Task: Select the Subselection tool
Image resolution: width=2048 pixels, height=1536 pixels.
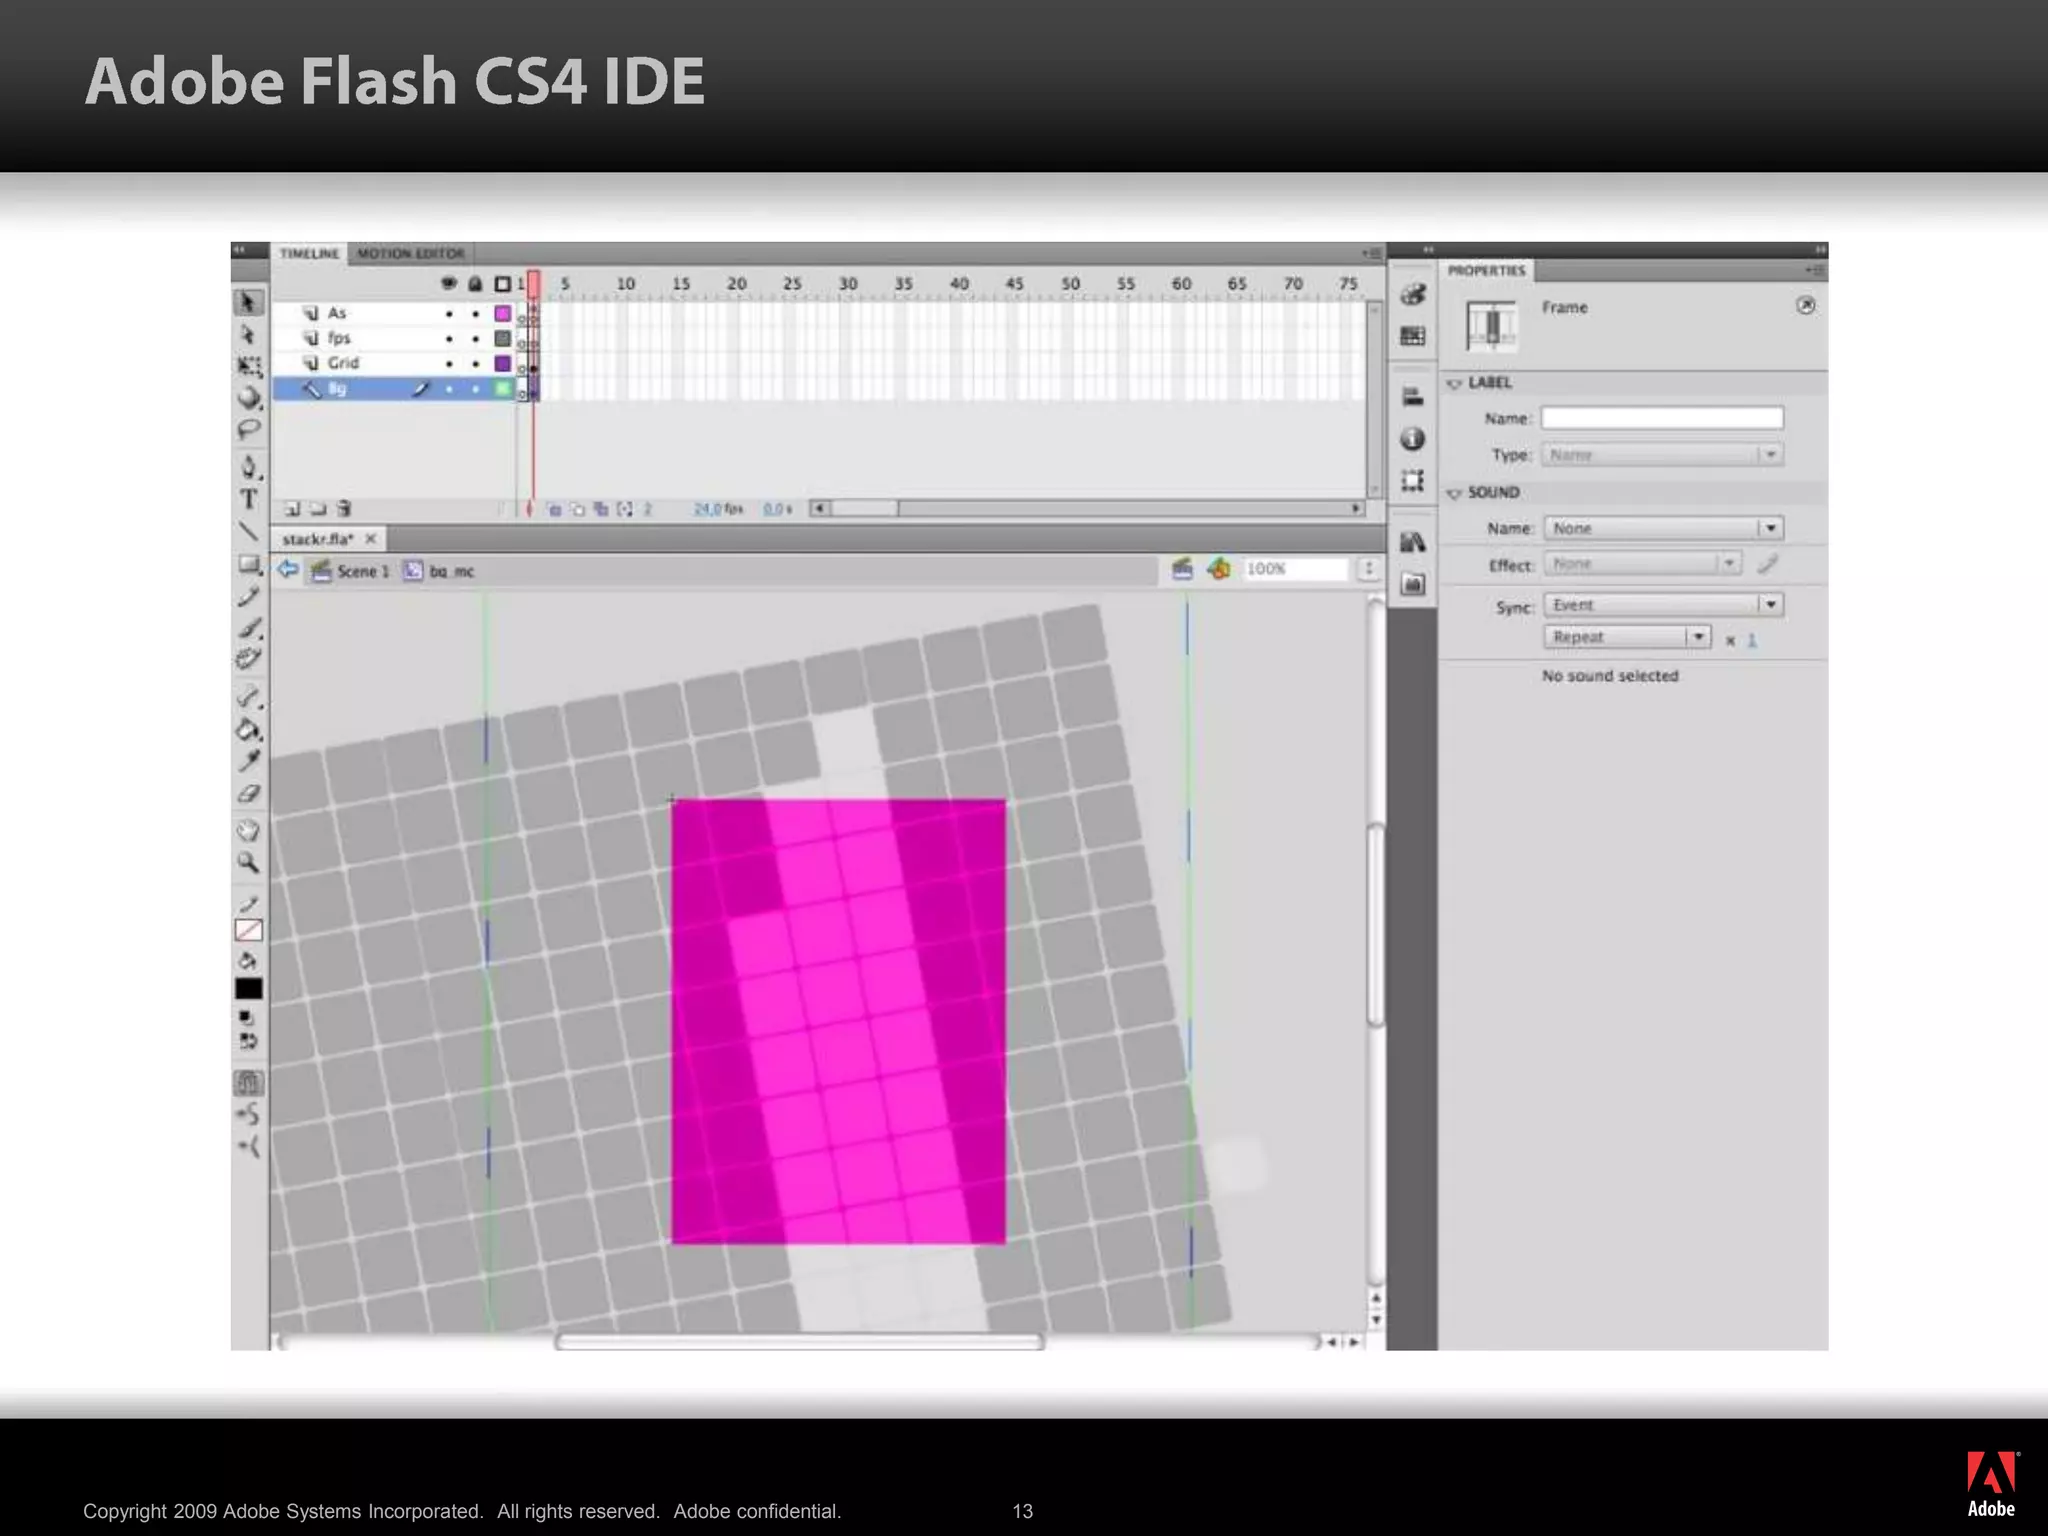Action: (248, 334)
